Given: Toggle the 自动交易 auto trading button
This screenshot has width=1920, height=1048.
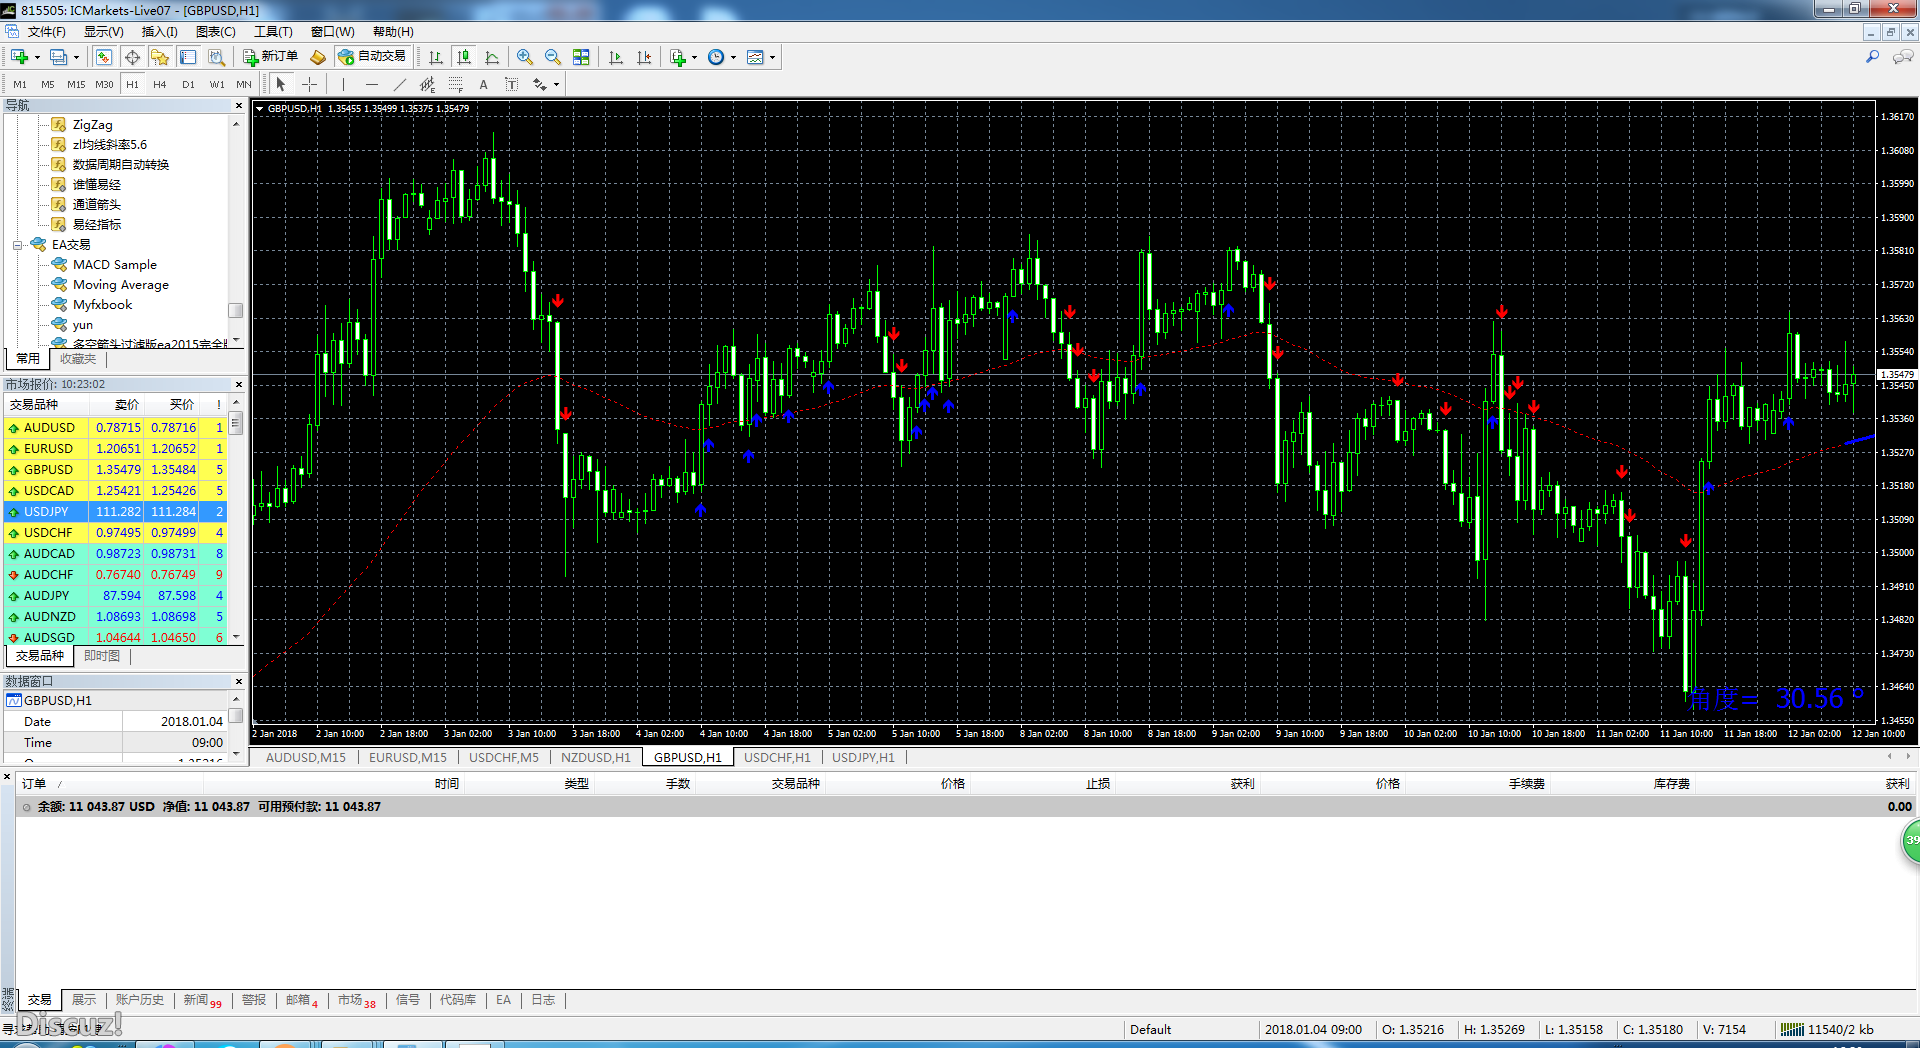Looking at the screenshot, I should pyautogui.click(x=372, y=57).
